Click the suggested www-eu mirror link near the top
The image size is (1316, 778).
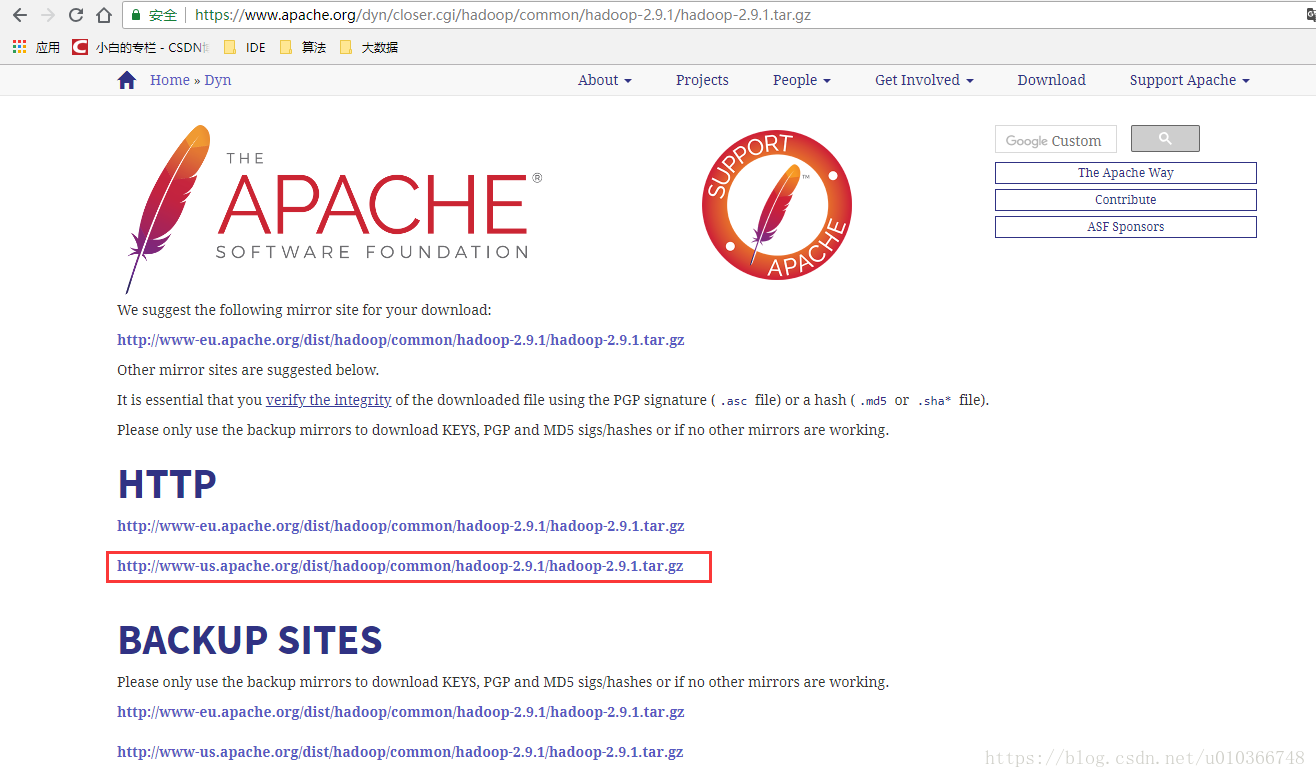[401, 340]
